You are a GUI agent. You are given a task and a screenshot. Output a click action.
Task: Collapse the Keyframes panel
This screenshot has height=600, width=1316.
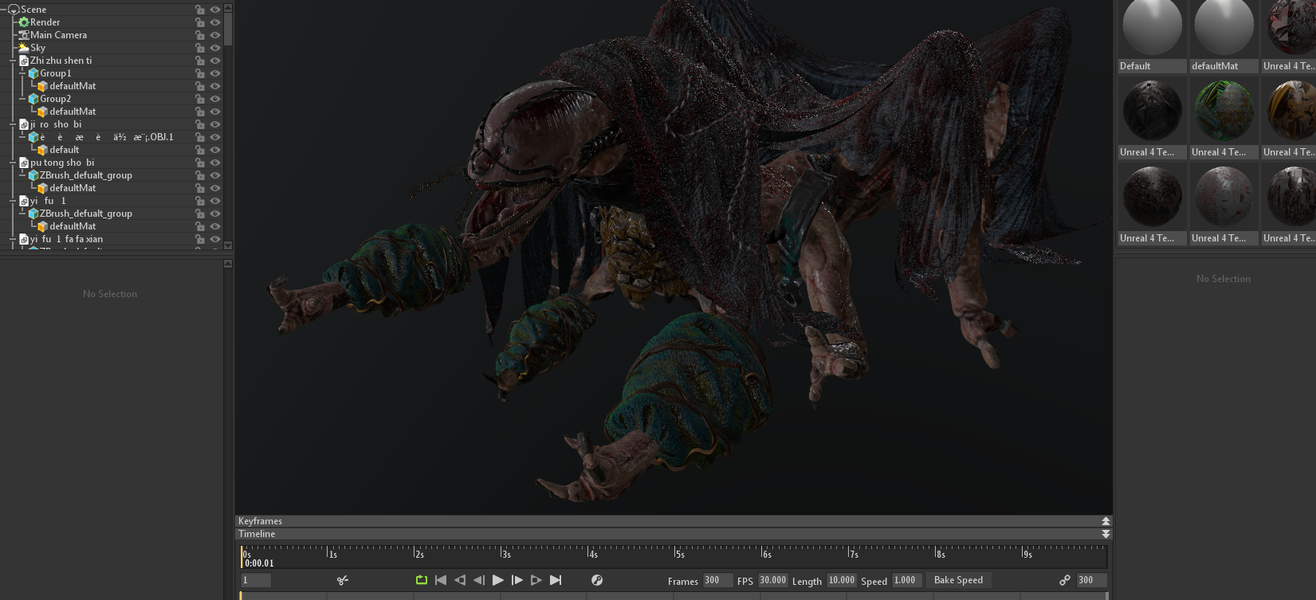[1105, 521]
